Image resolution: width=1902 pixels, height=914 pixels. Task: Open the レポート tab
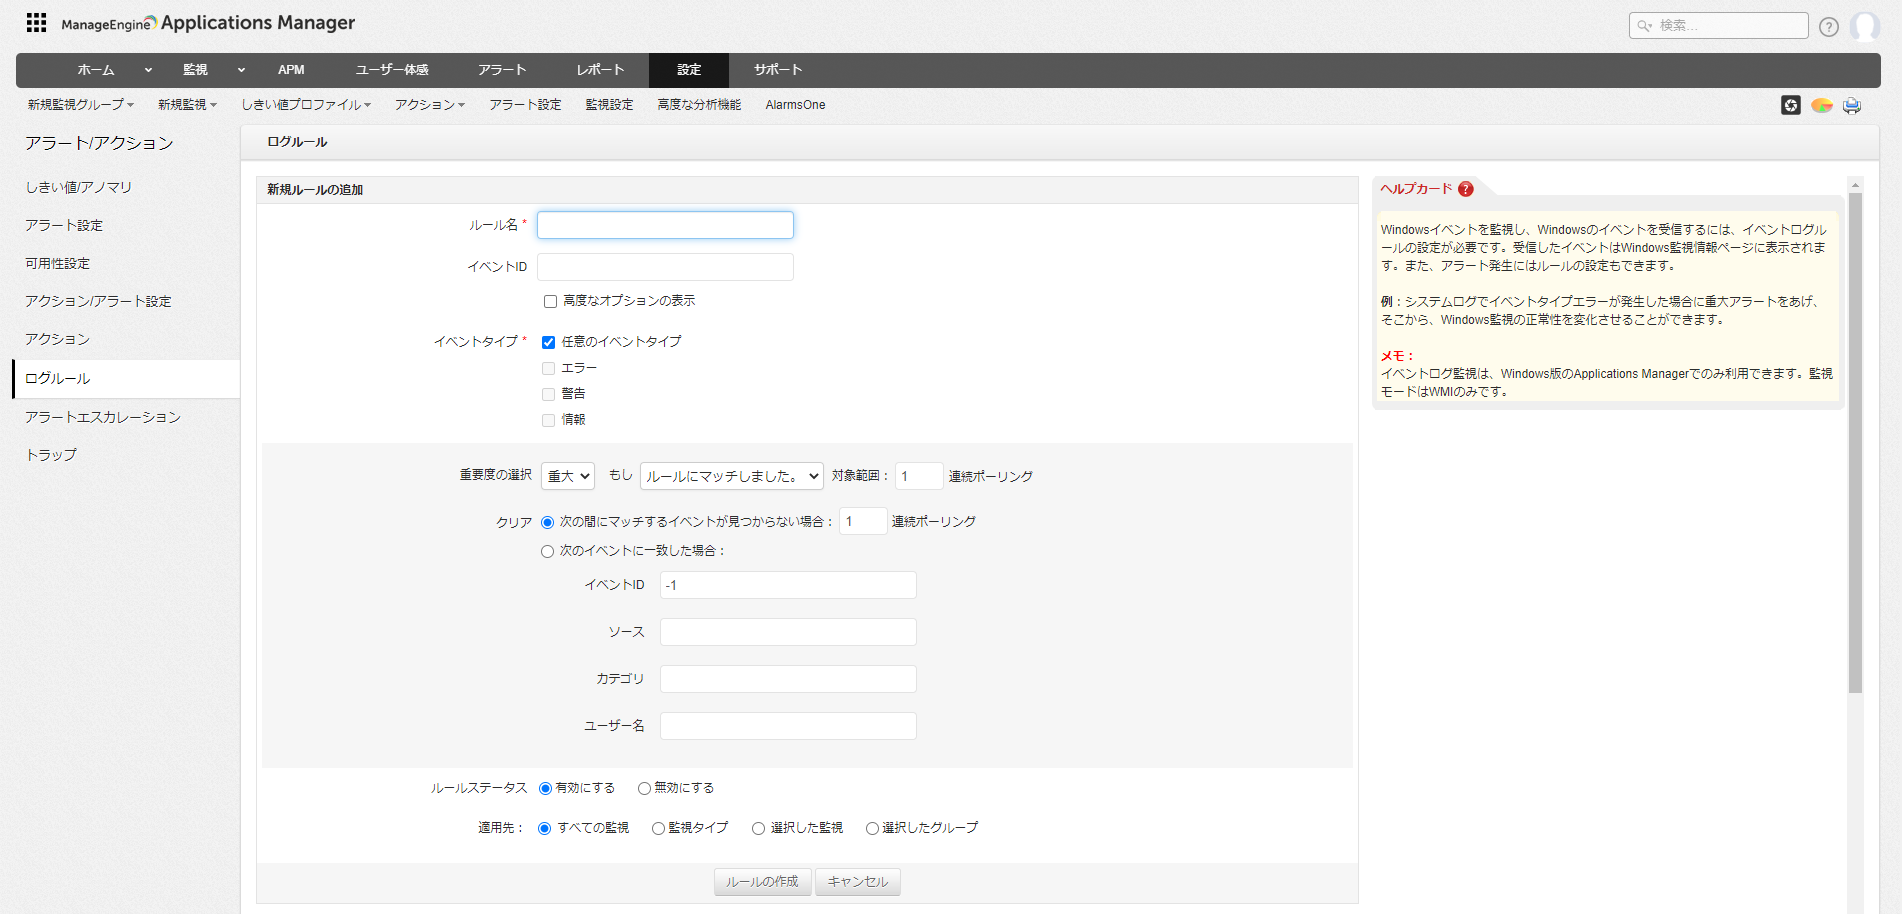[600, 70]
